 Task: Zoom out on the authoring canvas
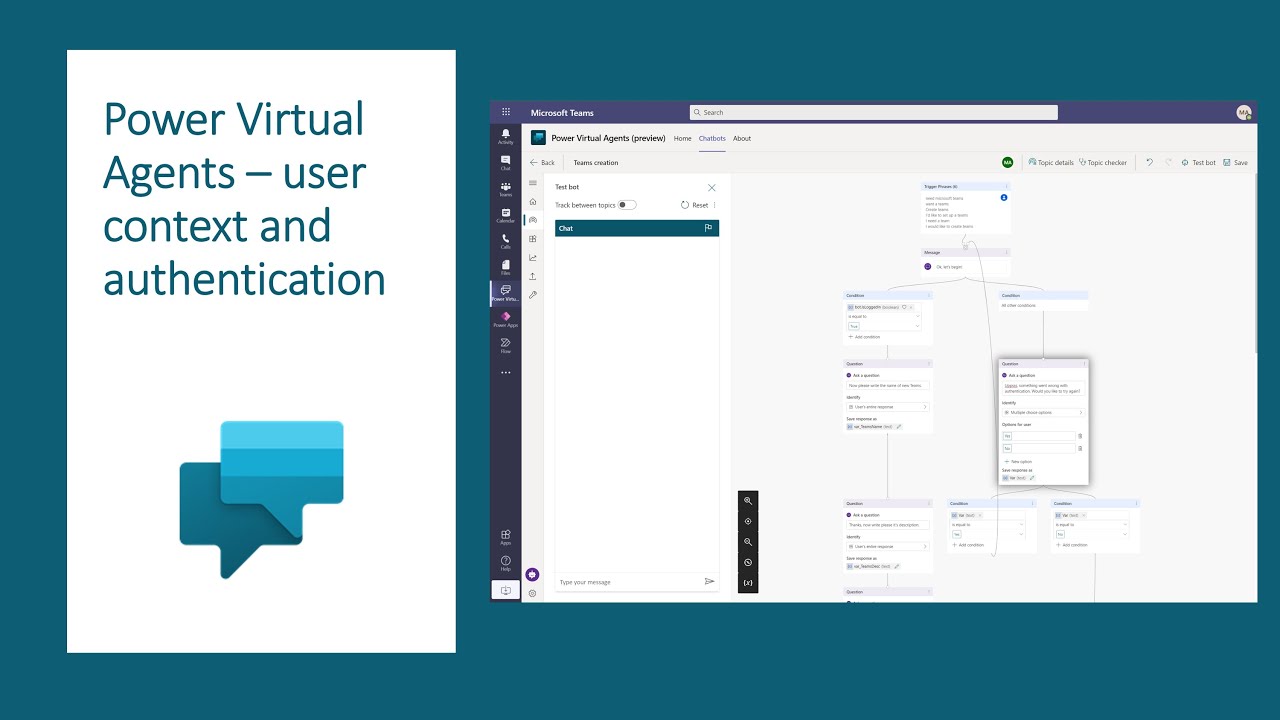(x=748, y=542)
